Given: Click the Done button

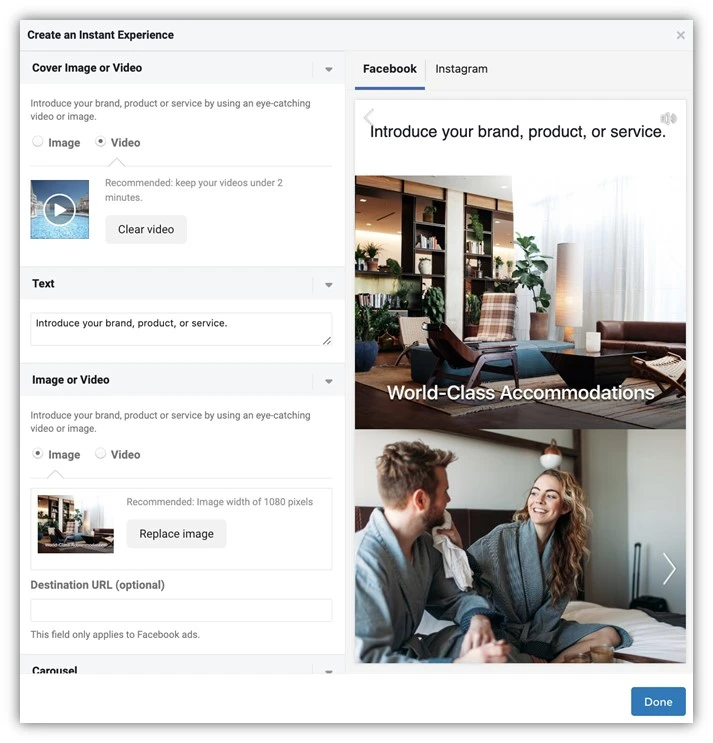Looking at the screenshot, I should pyautogui.click(x=658, y=701).
